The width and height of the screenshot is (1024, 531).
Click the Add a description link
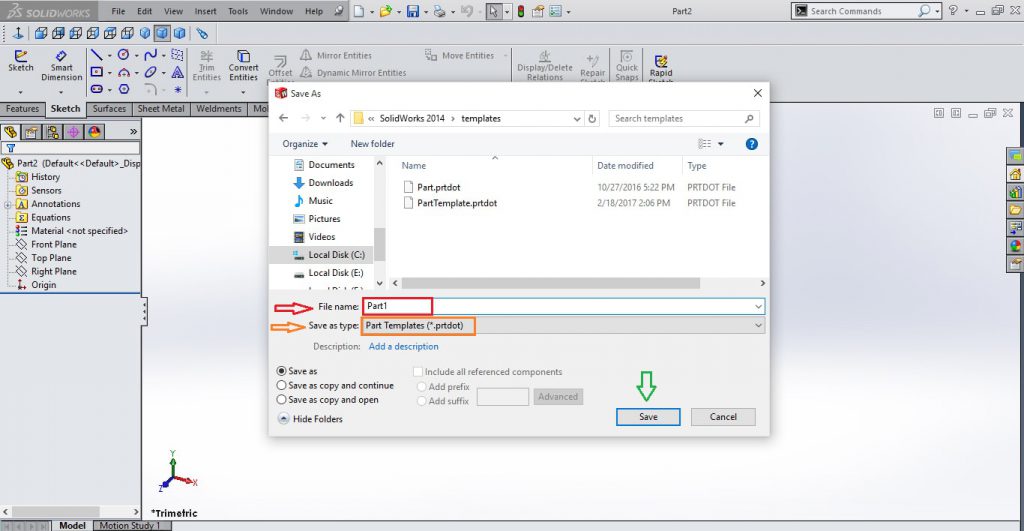click(404, 346)
